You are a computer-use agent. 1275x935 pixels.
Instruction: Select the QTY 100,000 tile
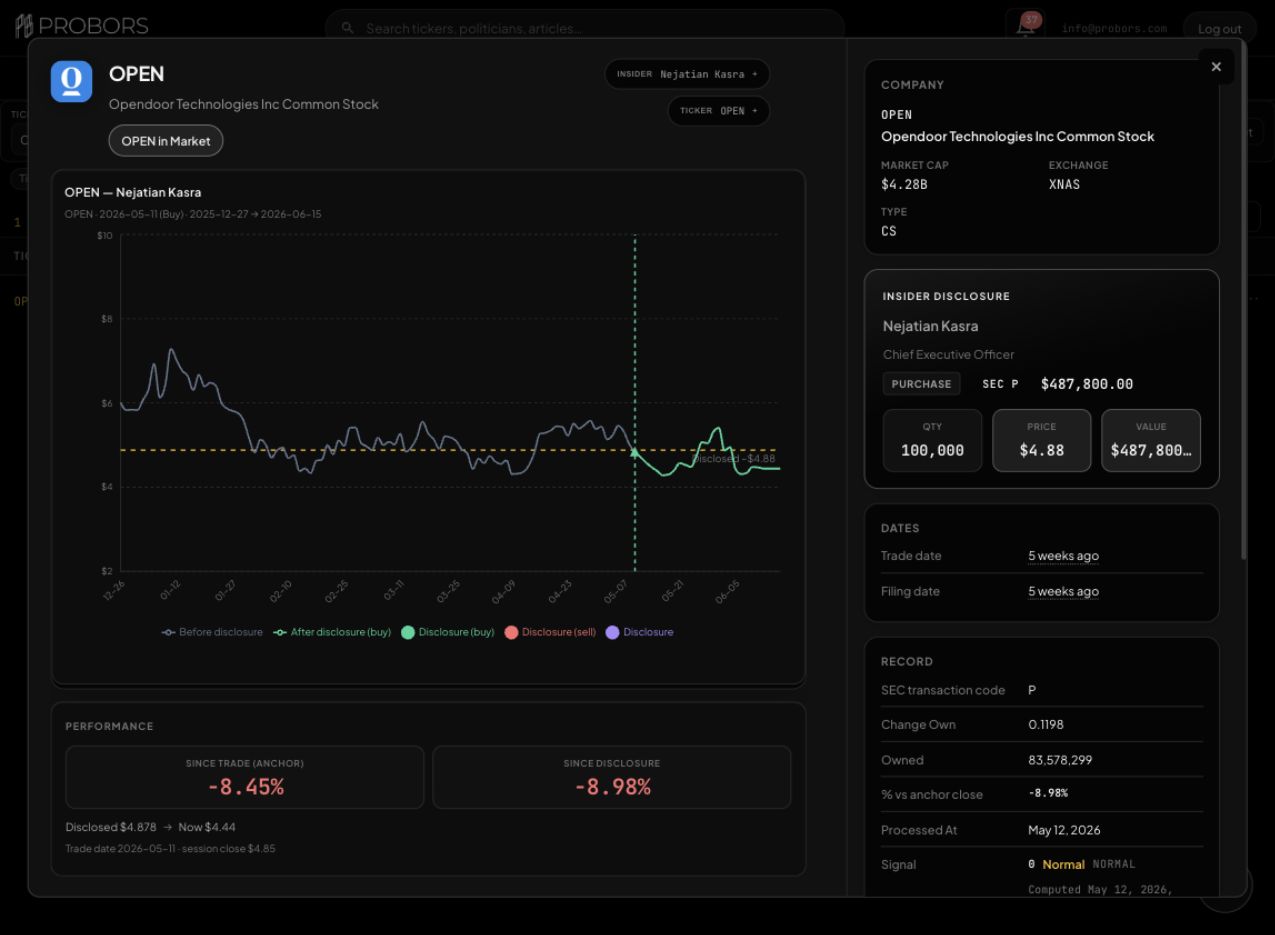point(932,440)
